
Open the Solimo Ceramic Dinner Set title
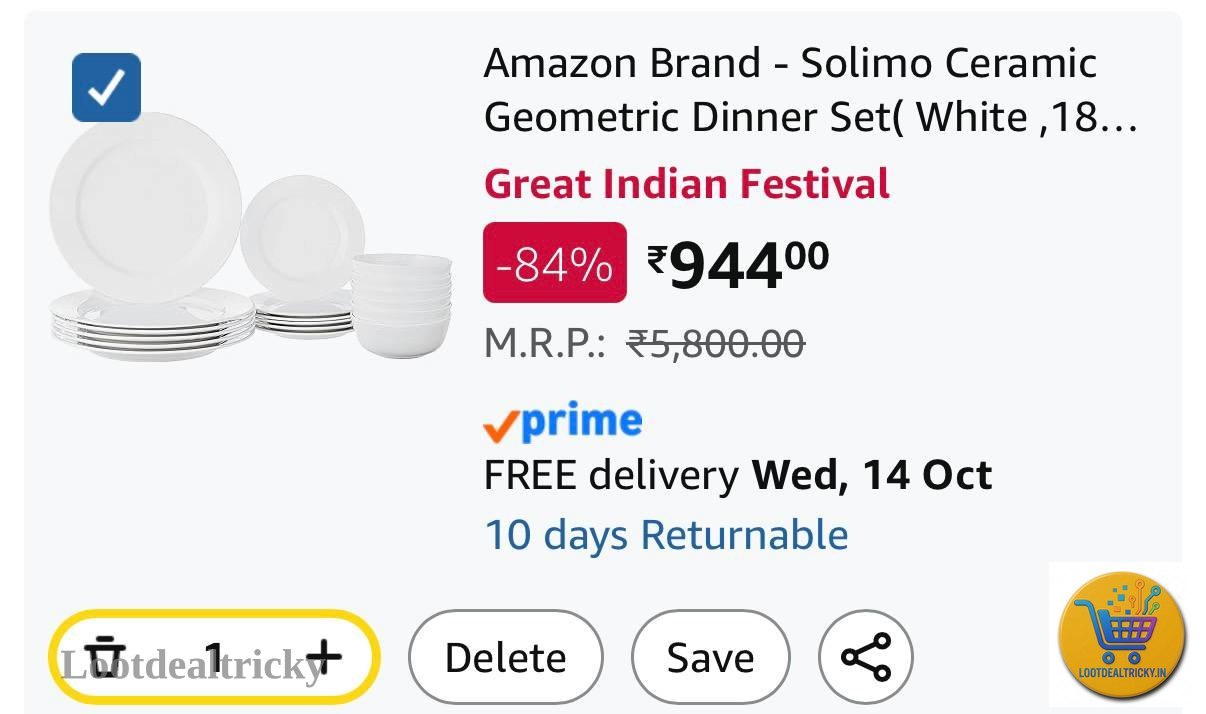[x=810, y=91]
